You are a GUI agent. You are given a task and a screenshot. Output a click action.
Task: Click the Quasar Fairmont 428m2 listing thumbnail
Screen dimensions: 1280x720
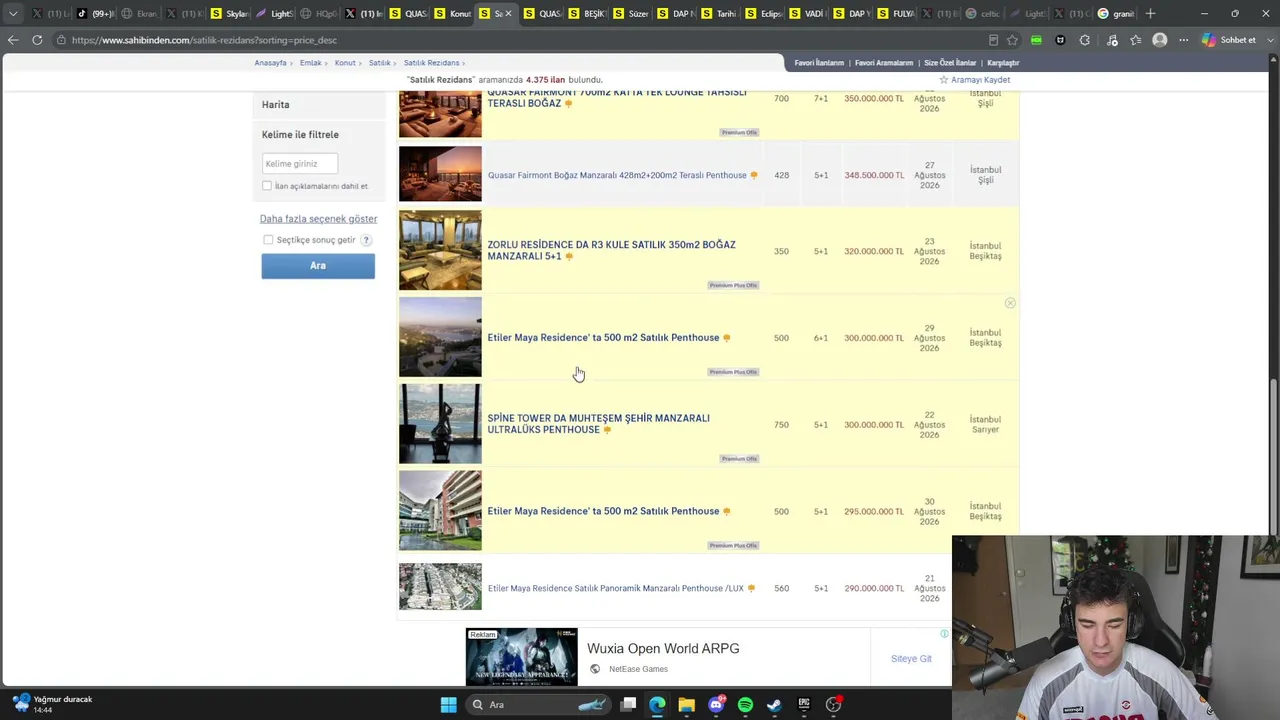tap(440, 174)
